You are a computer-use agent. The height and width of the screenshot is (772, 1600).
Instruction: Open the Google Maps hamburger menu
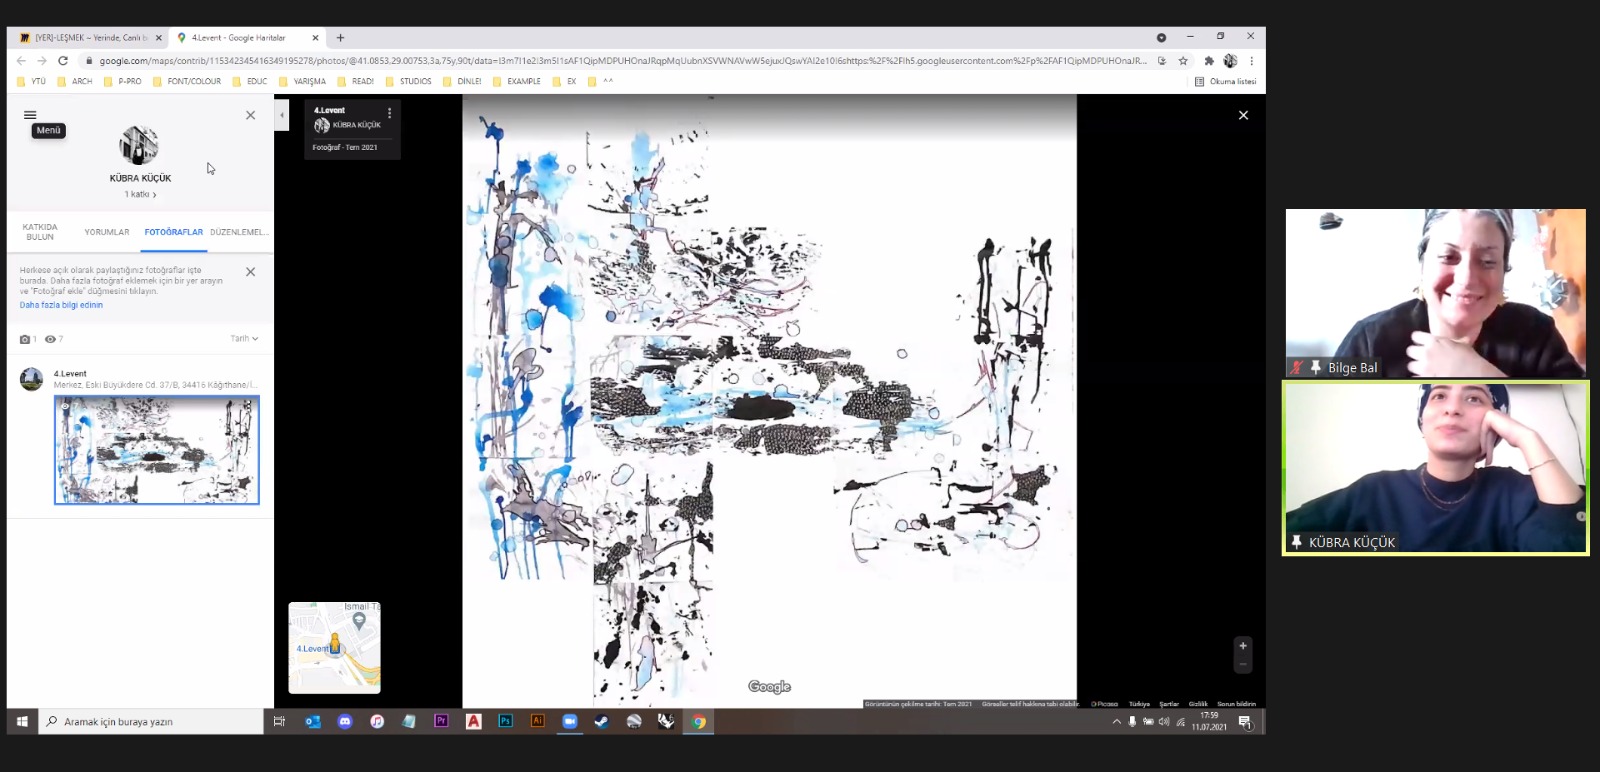click(x=30, y=115)
